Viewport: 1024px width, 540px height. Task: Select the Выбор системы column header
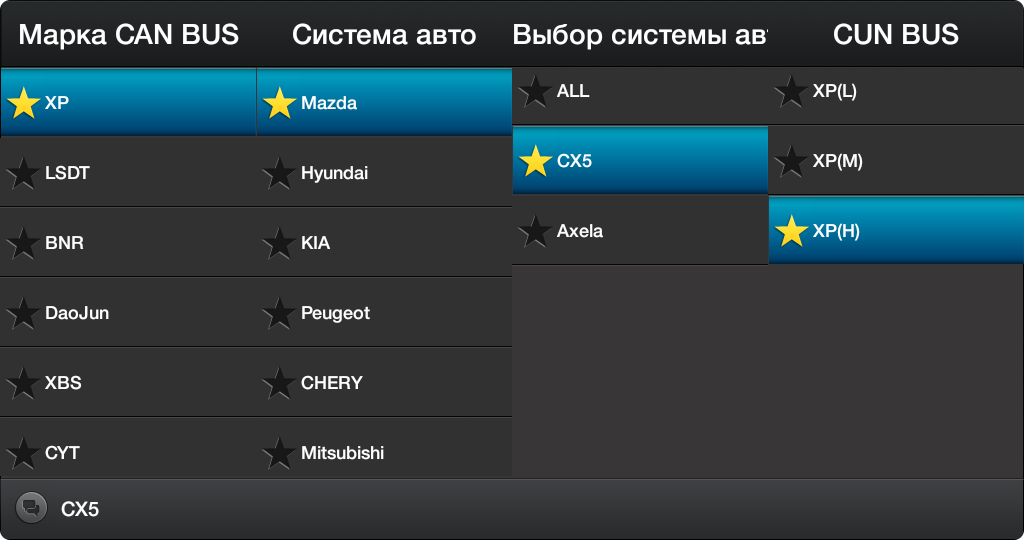click(640, 34)
